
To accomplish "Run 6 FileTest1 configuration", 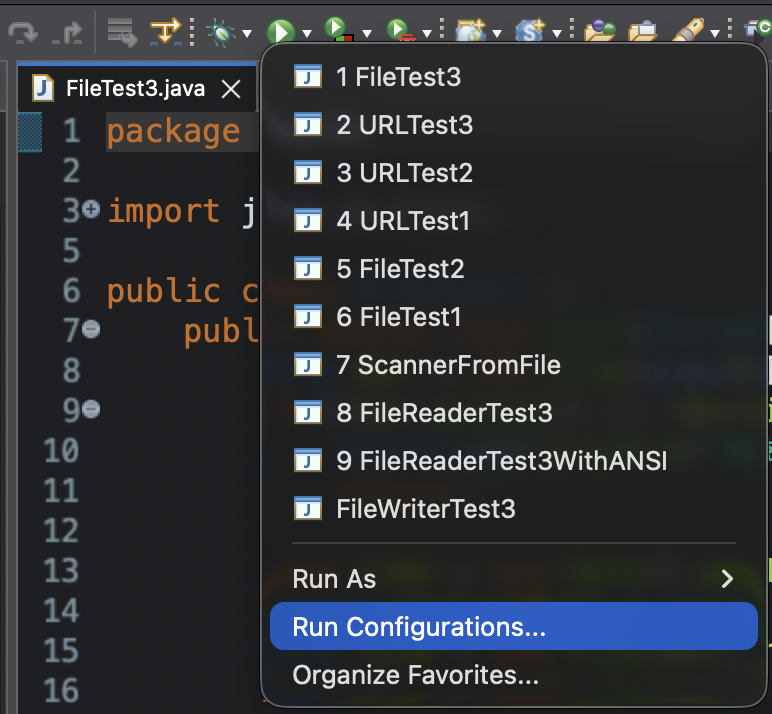I will click(514, 317).
